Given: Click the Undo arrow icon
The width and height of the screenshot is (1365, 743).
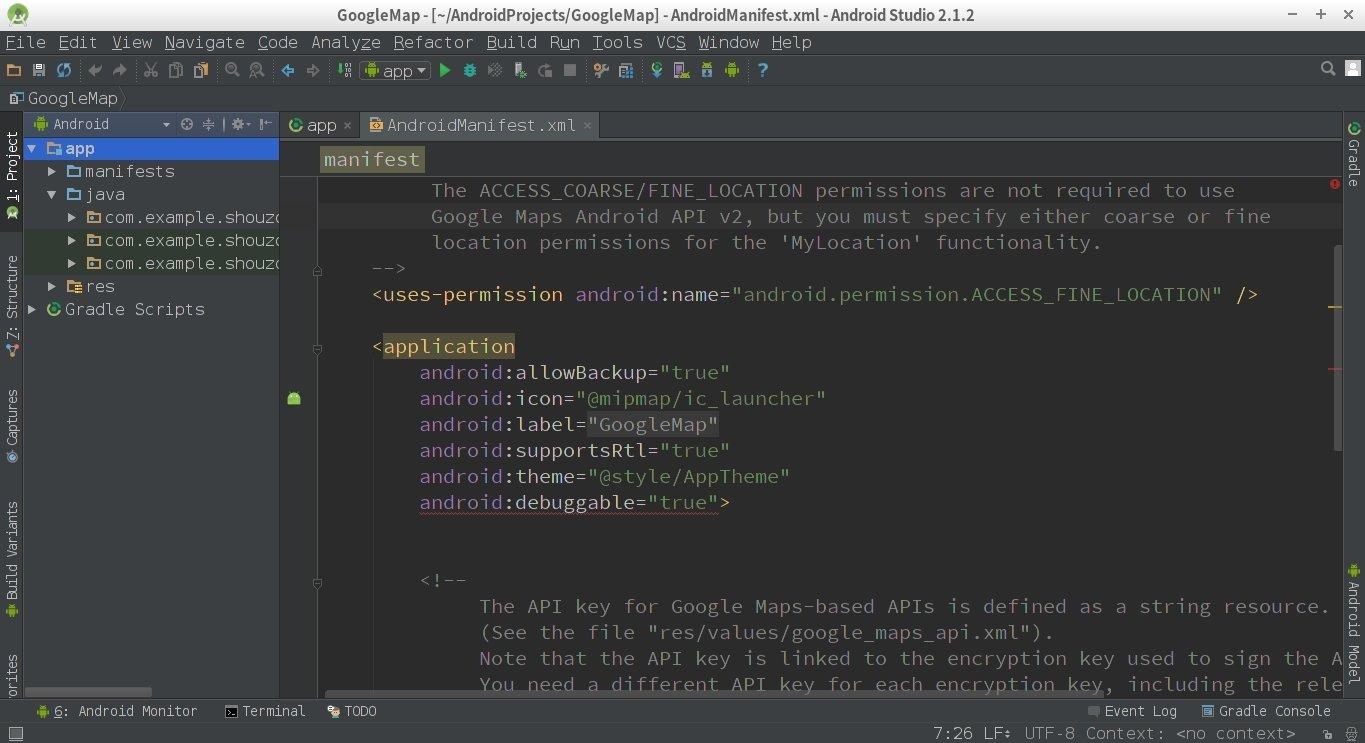Looking at the screenshot, I should tap(95, 70).
